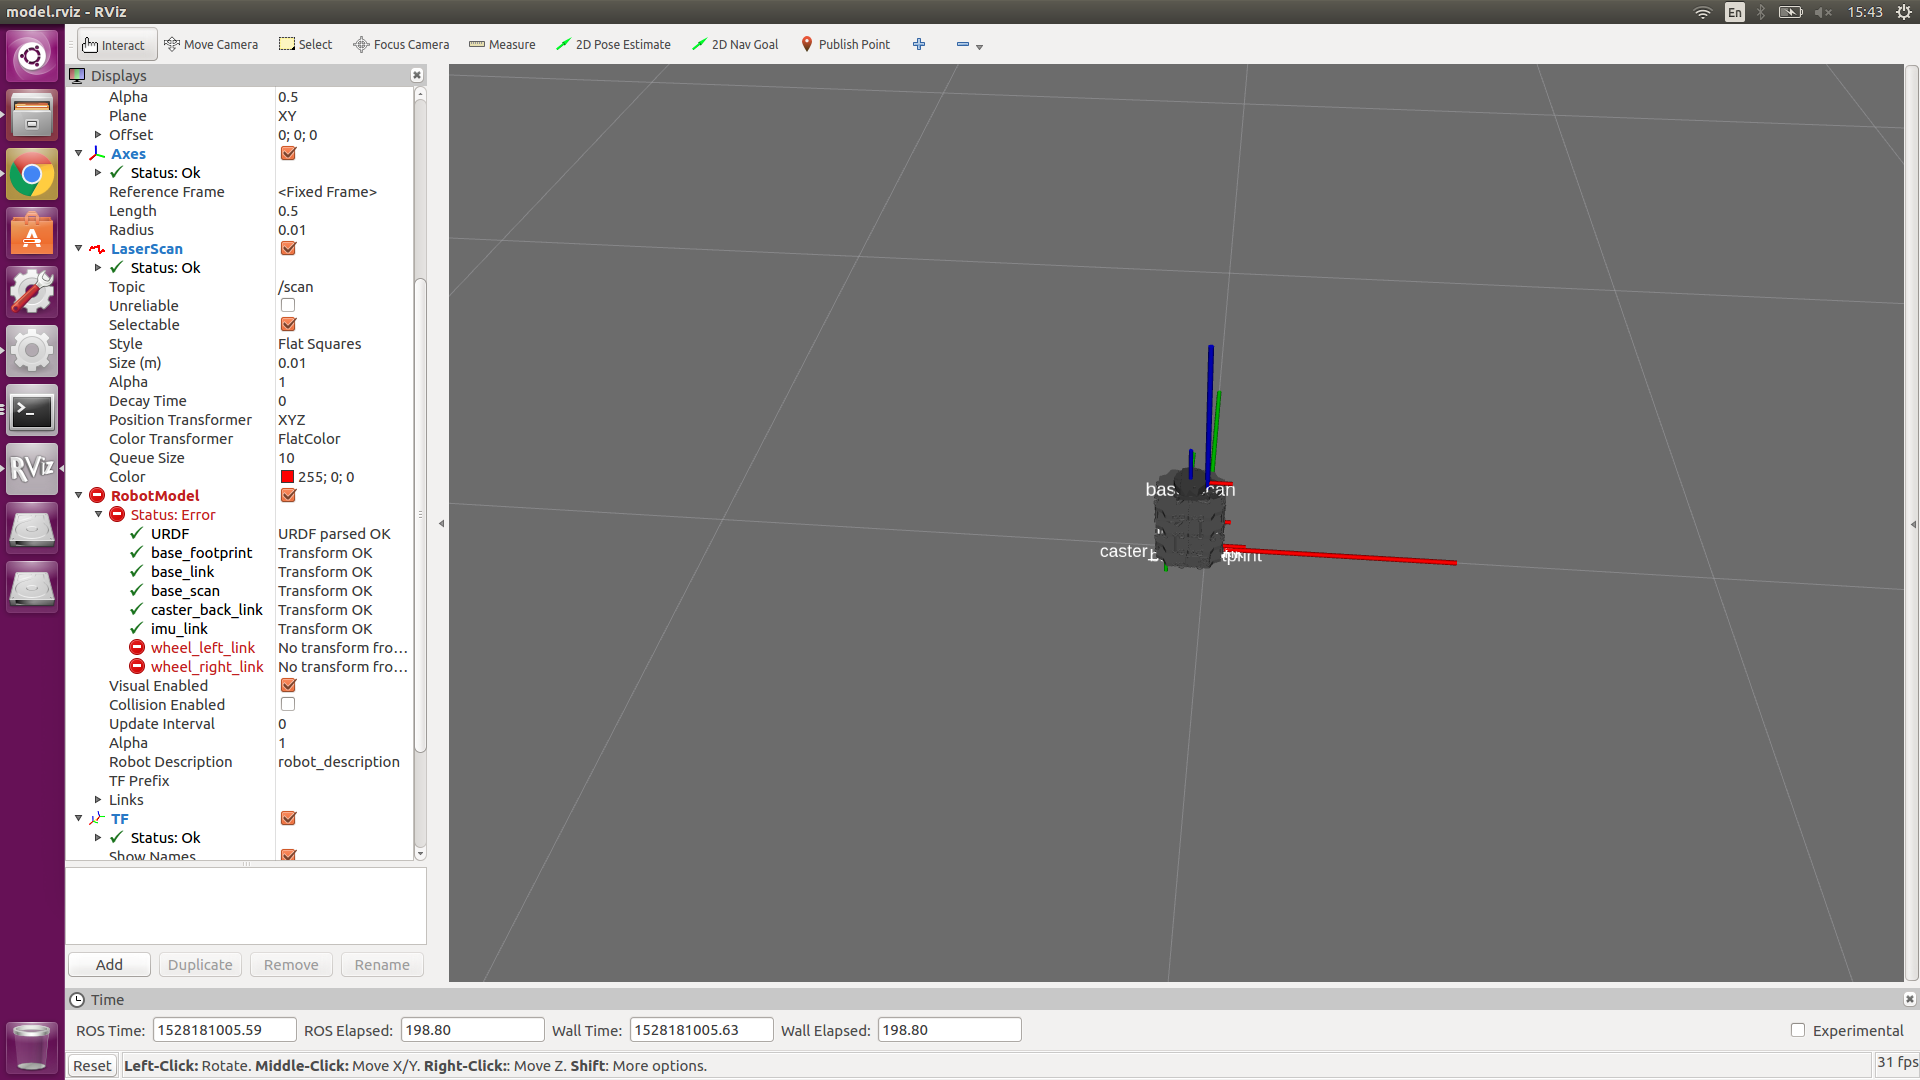Viewport: 1920px width, 1080px height.
Task: Click the Add display button
Action: [x=109, y=965]
